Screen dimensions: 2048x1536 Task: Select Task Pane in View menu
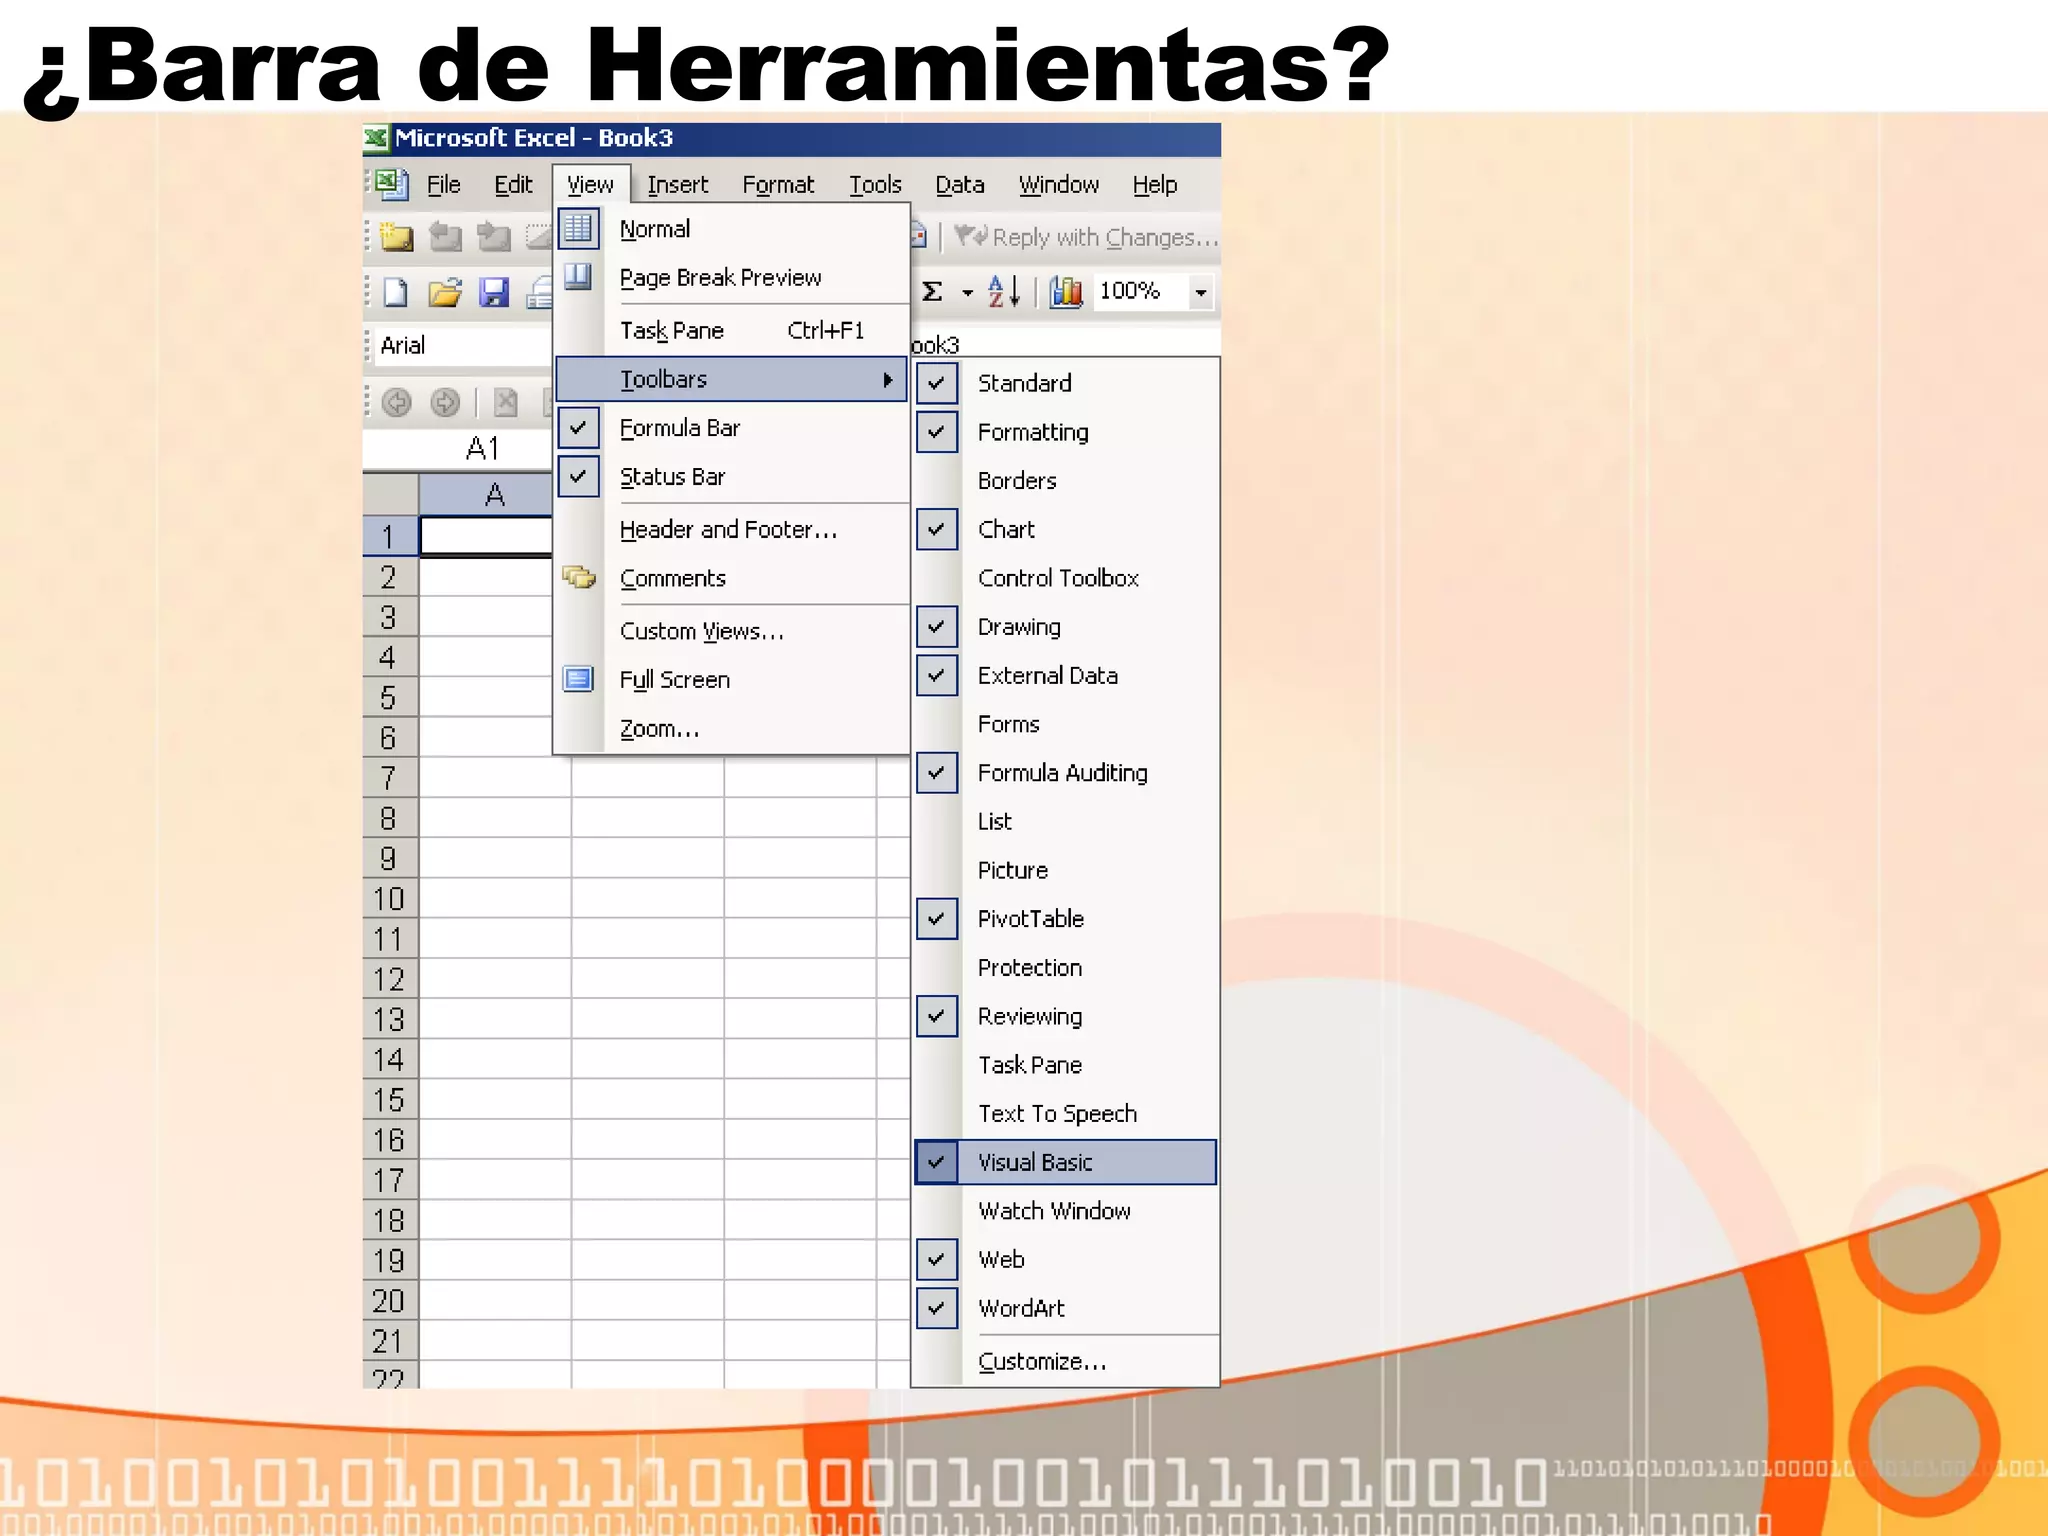[732, 330]
